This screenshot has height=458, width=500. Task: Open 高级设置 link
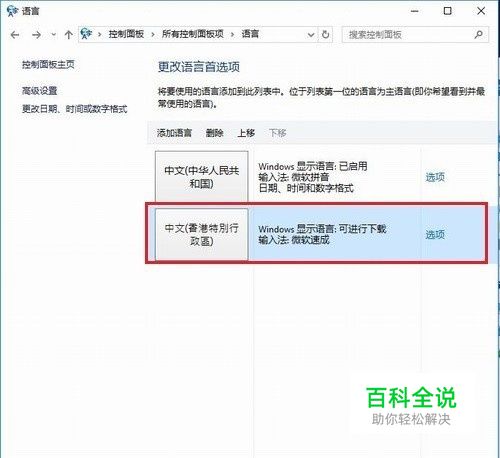pos(40,91)
